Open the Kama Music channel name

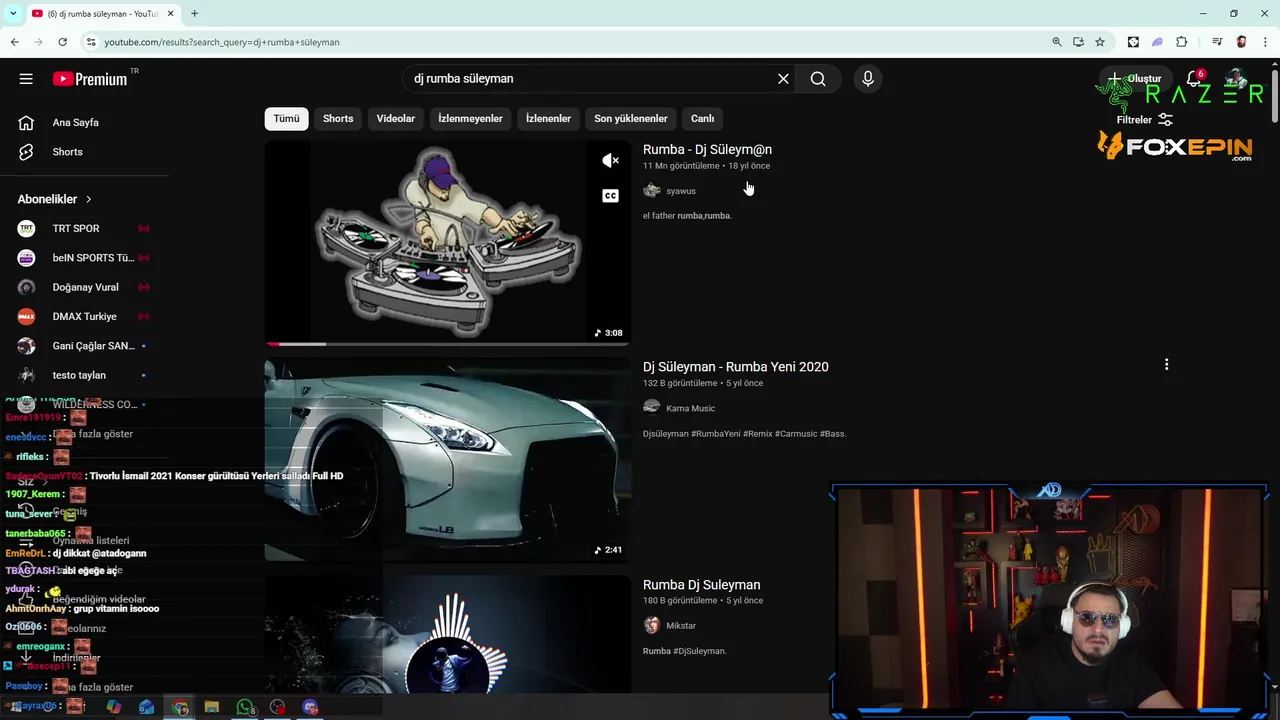coord(691,408)
